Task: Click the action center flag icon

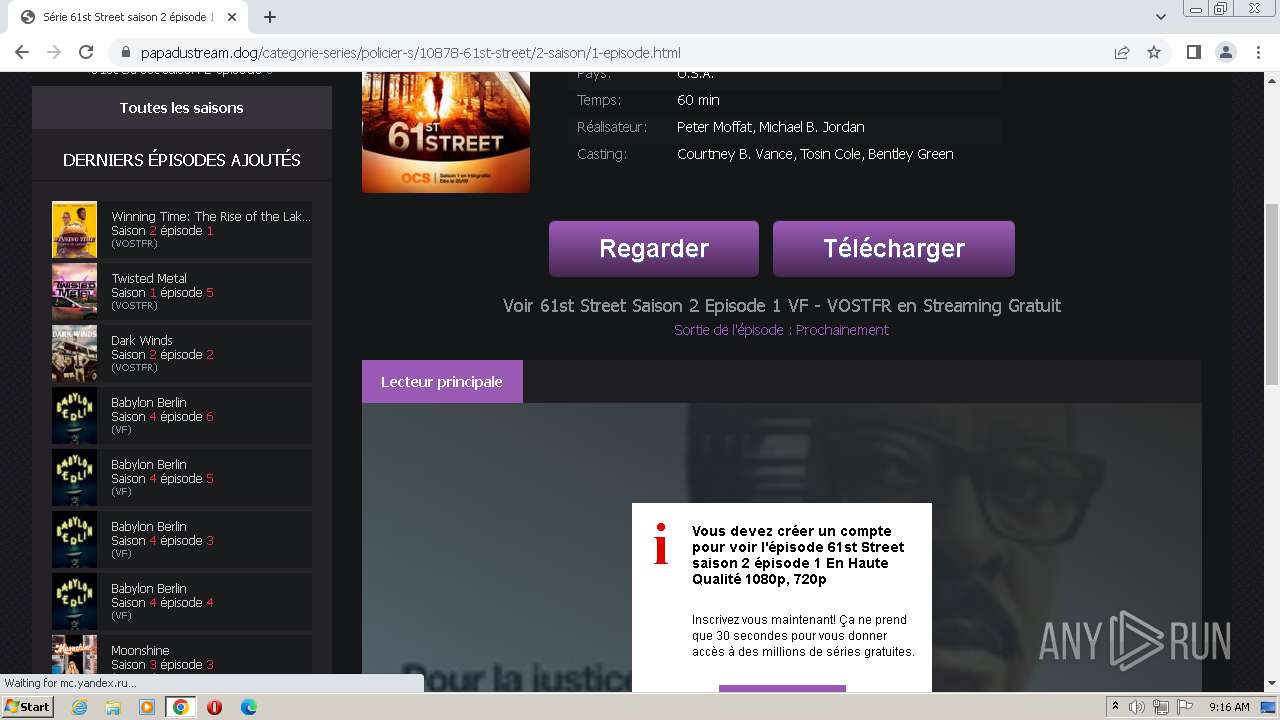Action: [1185, 707]
